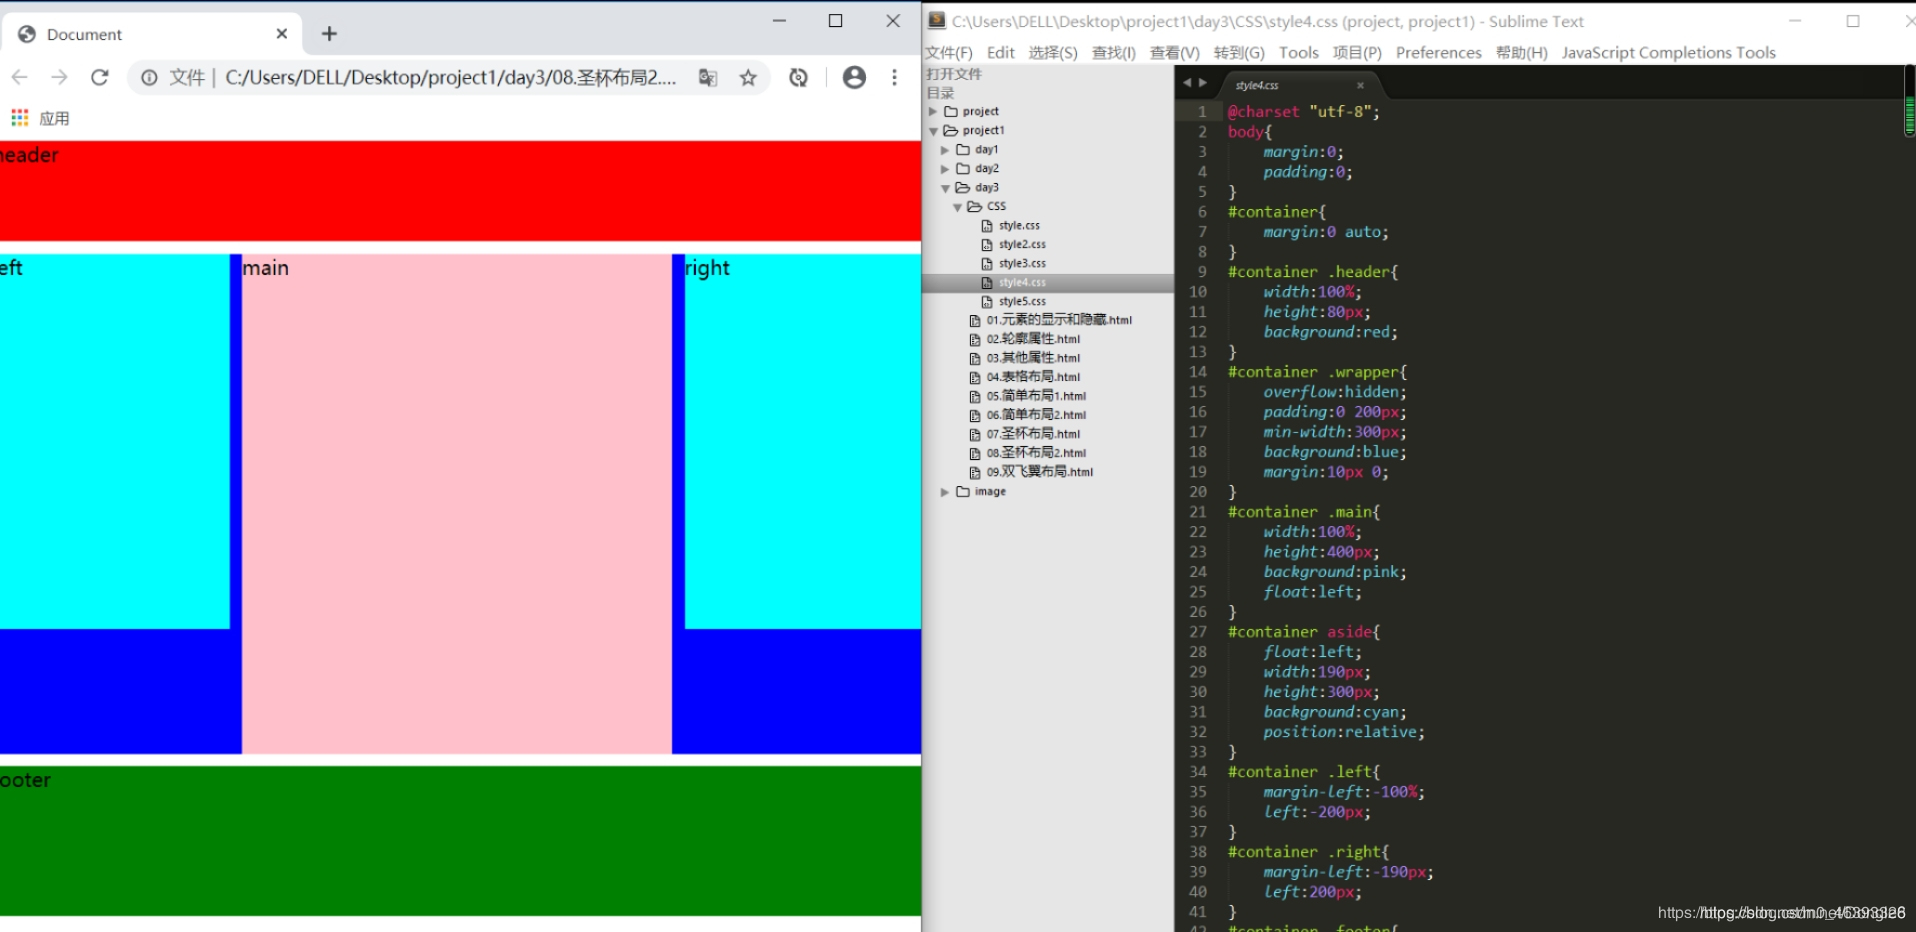Click the '#container .wrapper{' code line

pos(1318,372)
